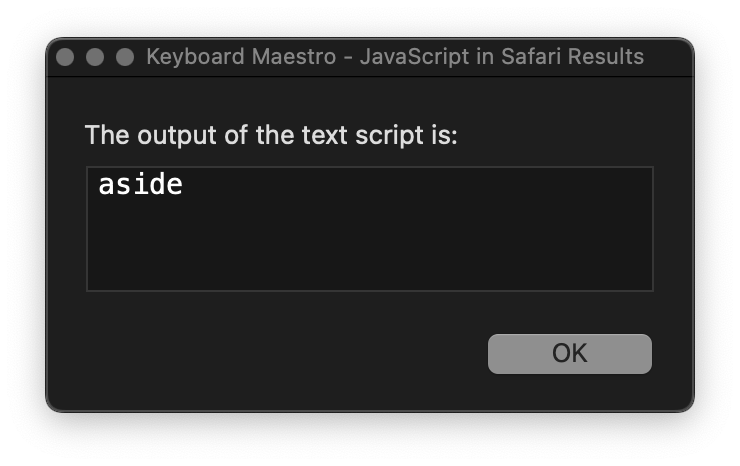Click the bottom edge of output text box
This screenshot has width=740, height=466.
coord(370,290)
